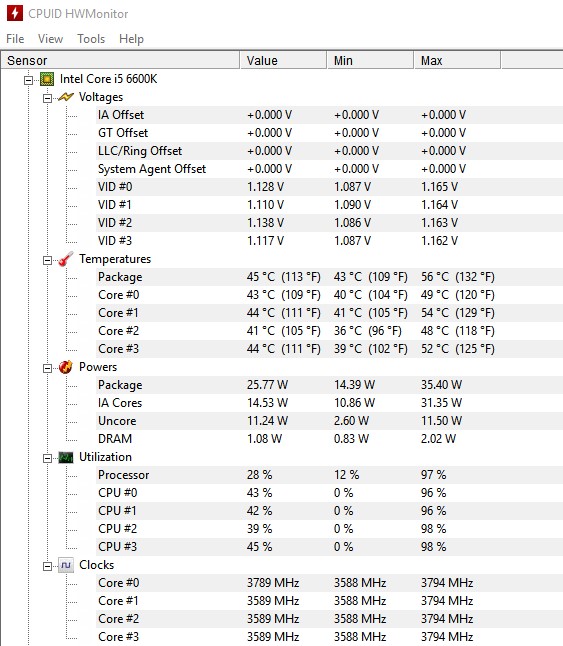
Task: Click the Voltages lightning bolt icon
Action: click(x=65, y=97)
